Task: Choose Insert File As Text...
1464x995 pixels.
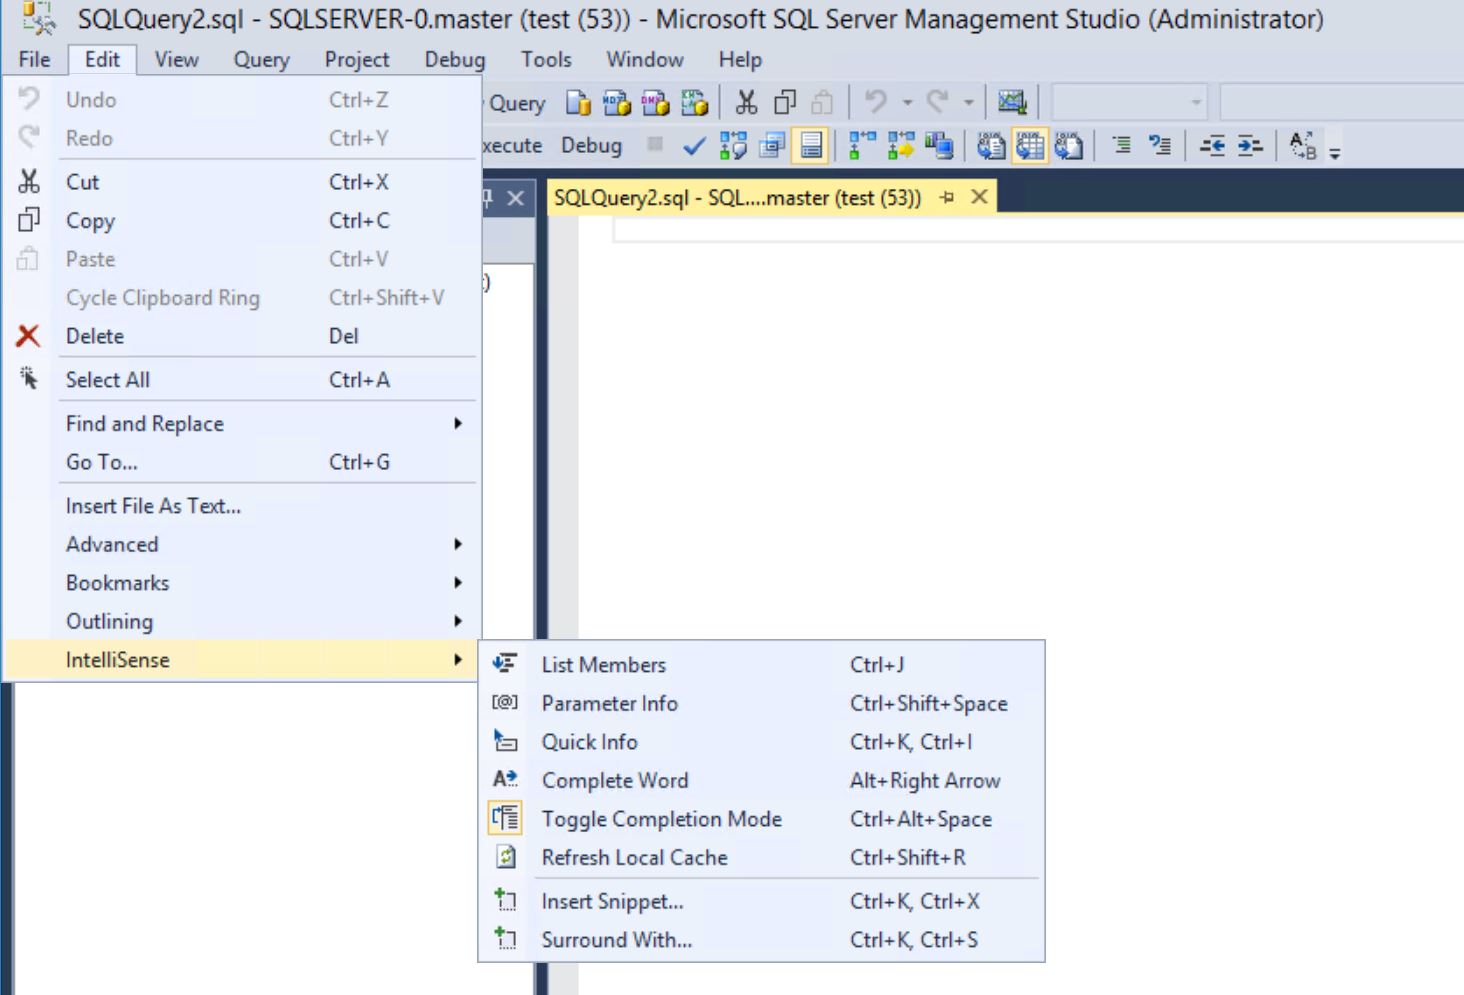Action: tap(241, 506)
